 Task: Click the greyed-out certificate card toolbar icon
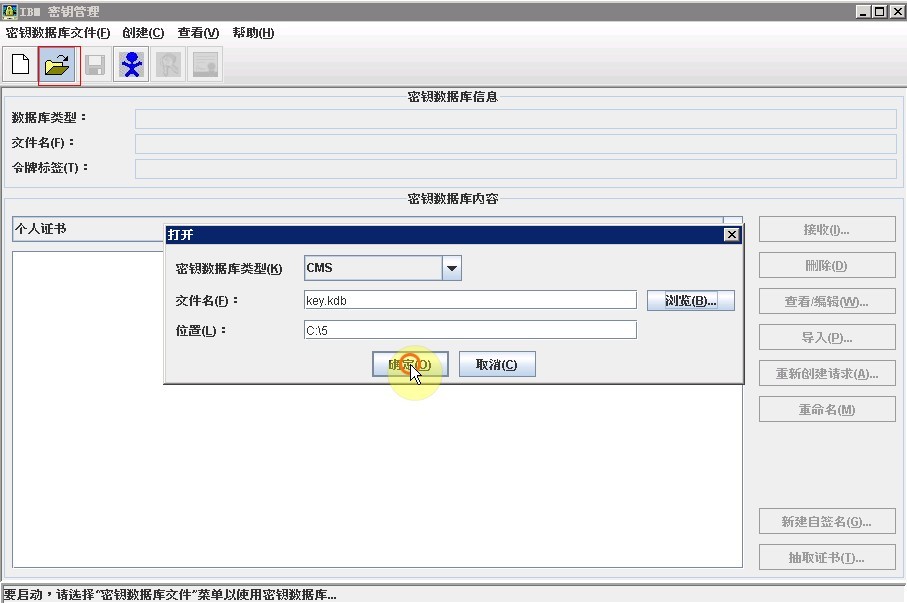[x=205, y=66]
